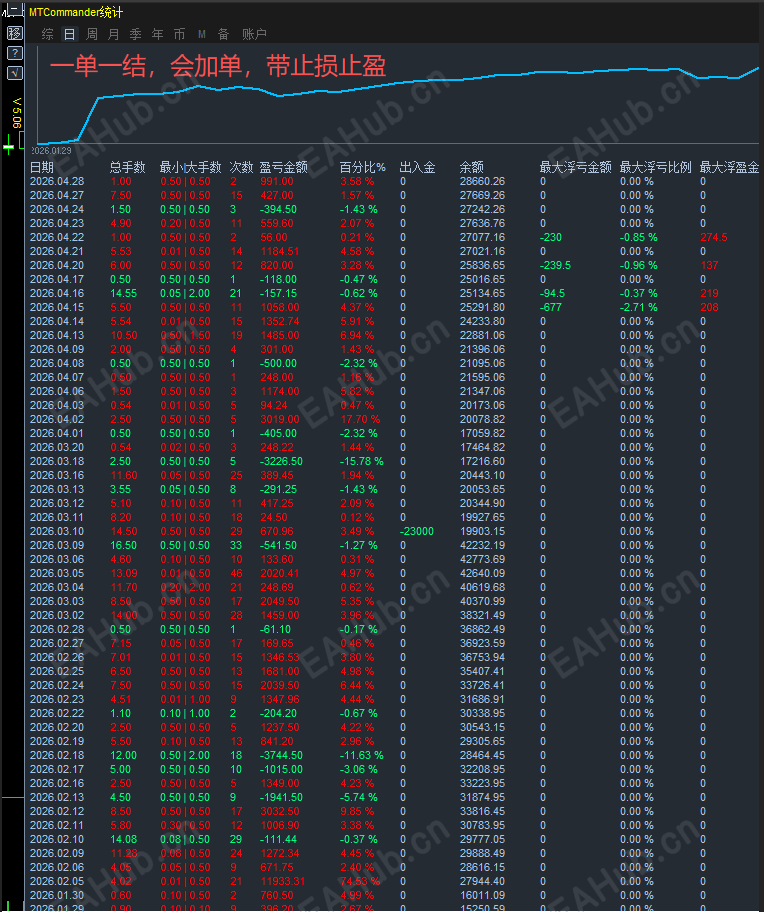
Task: Click the 总手数 column header
Action: (127, 168)
